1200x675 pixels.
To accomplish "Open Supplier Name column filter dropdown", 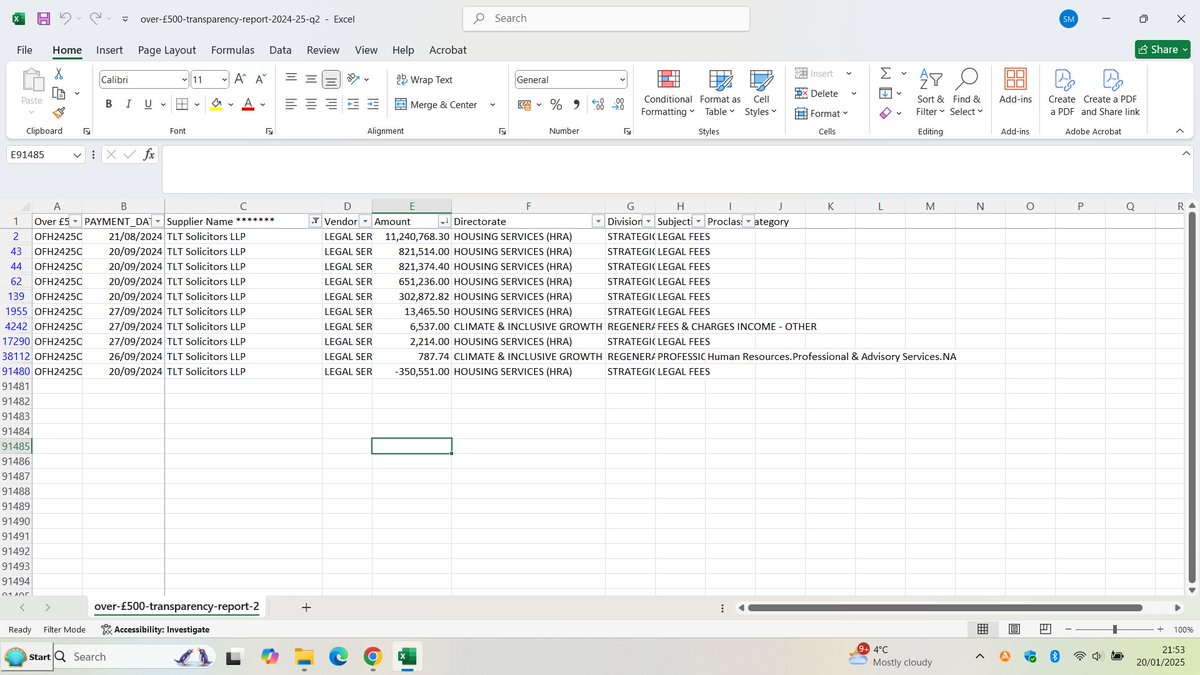I will [315, 221].
